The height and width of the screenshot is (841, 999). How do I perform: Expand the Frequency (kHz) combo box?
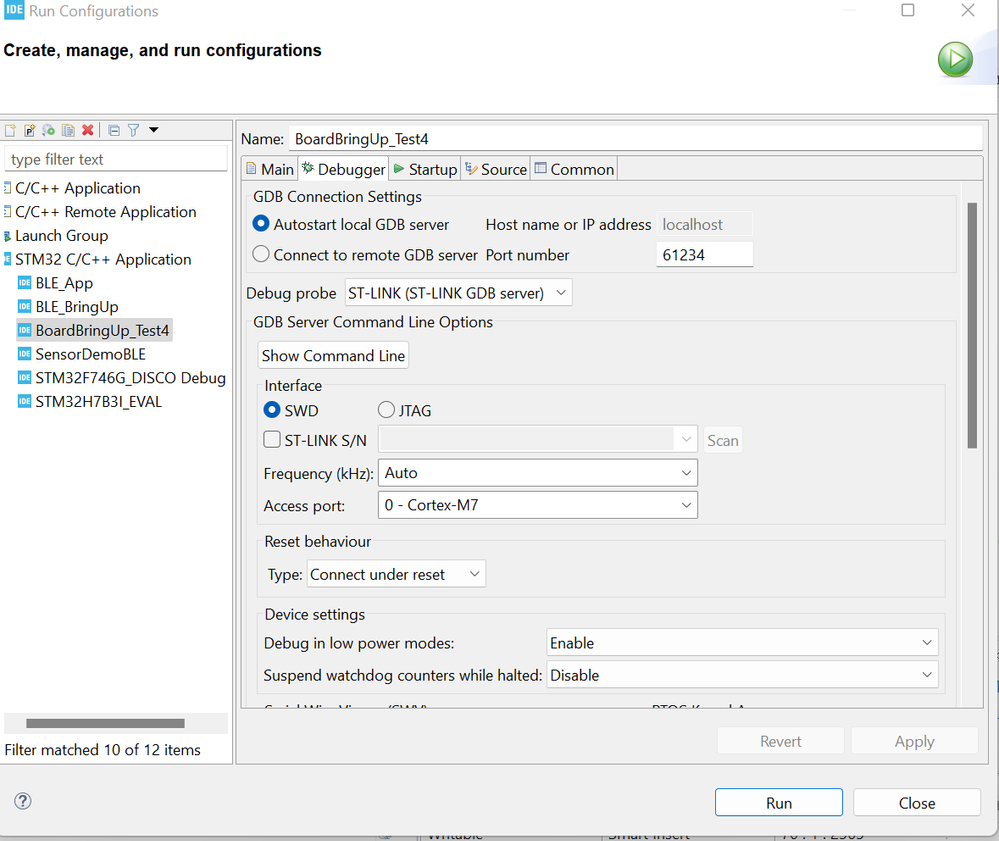point(538,473)
